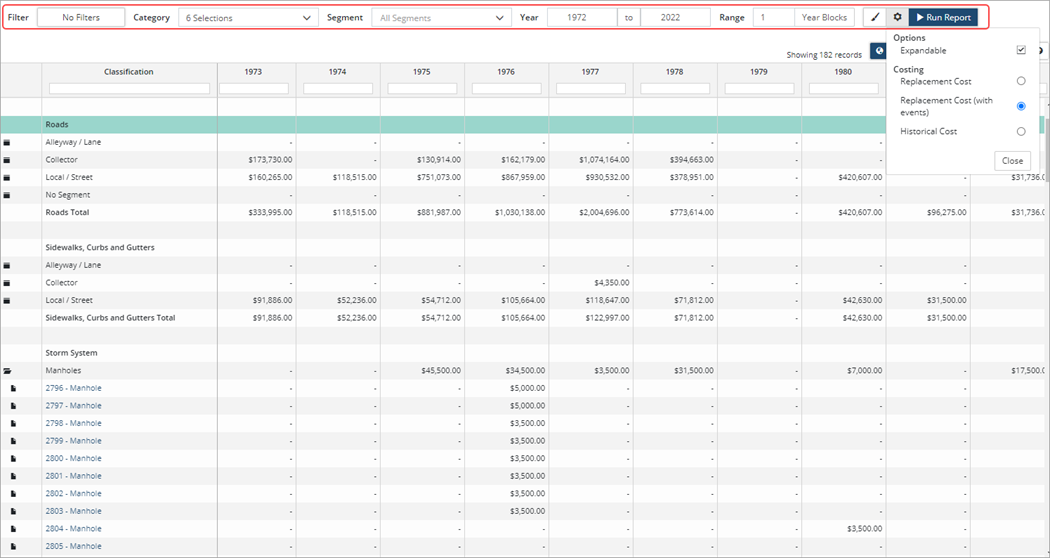Viewport: 1050px width, 558px height.
Task: Click the start Year field showing 1972
Action: click(582, 18)
